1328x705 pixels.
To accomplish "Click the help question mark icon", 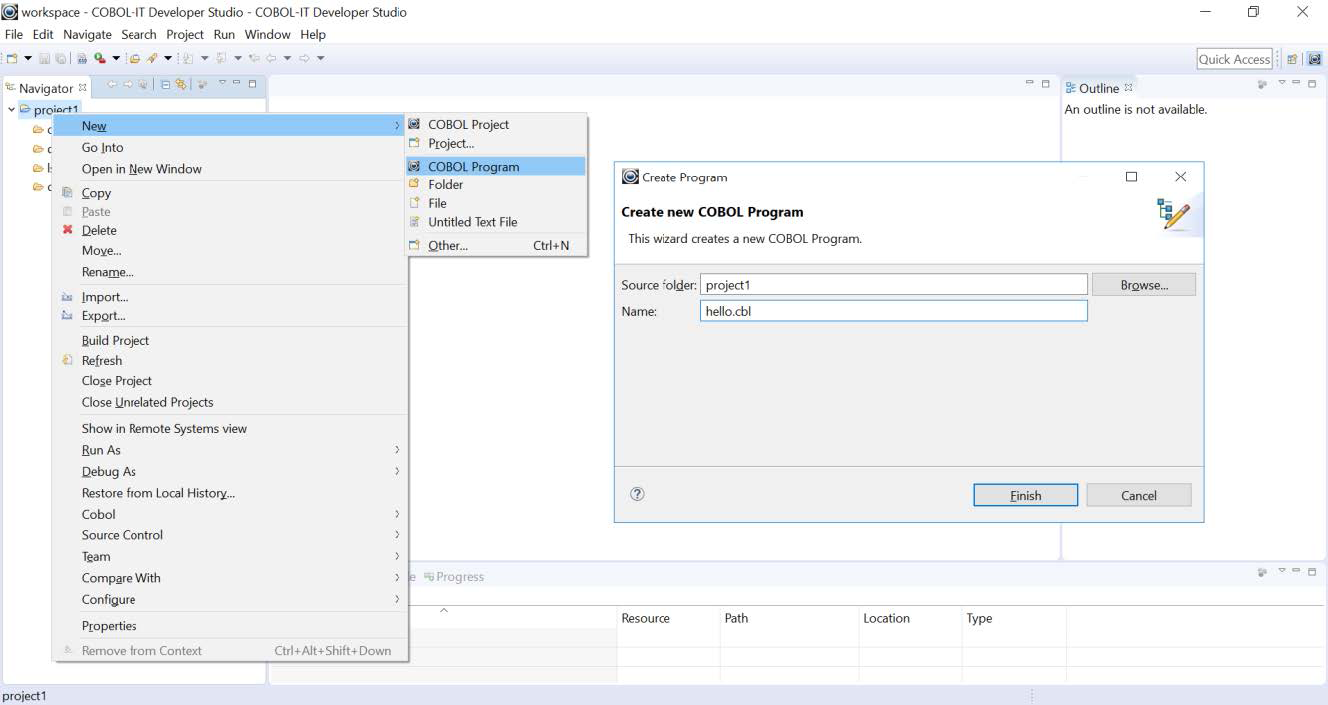I will coord(637,494).
